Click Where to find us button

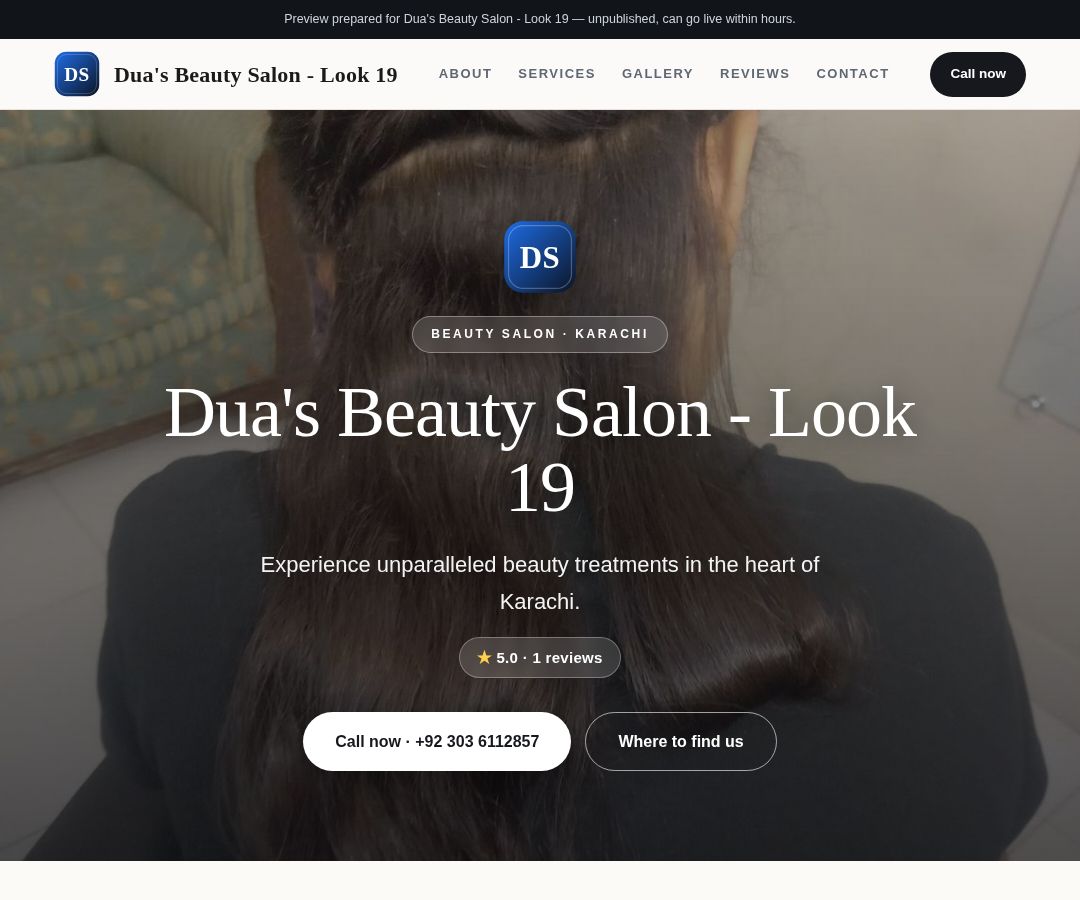point(681,742)
